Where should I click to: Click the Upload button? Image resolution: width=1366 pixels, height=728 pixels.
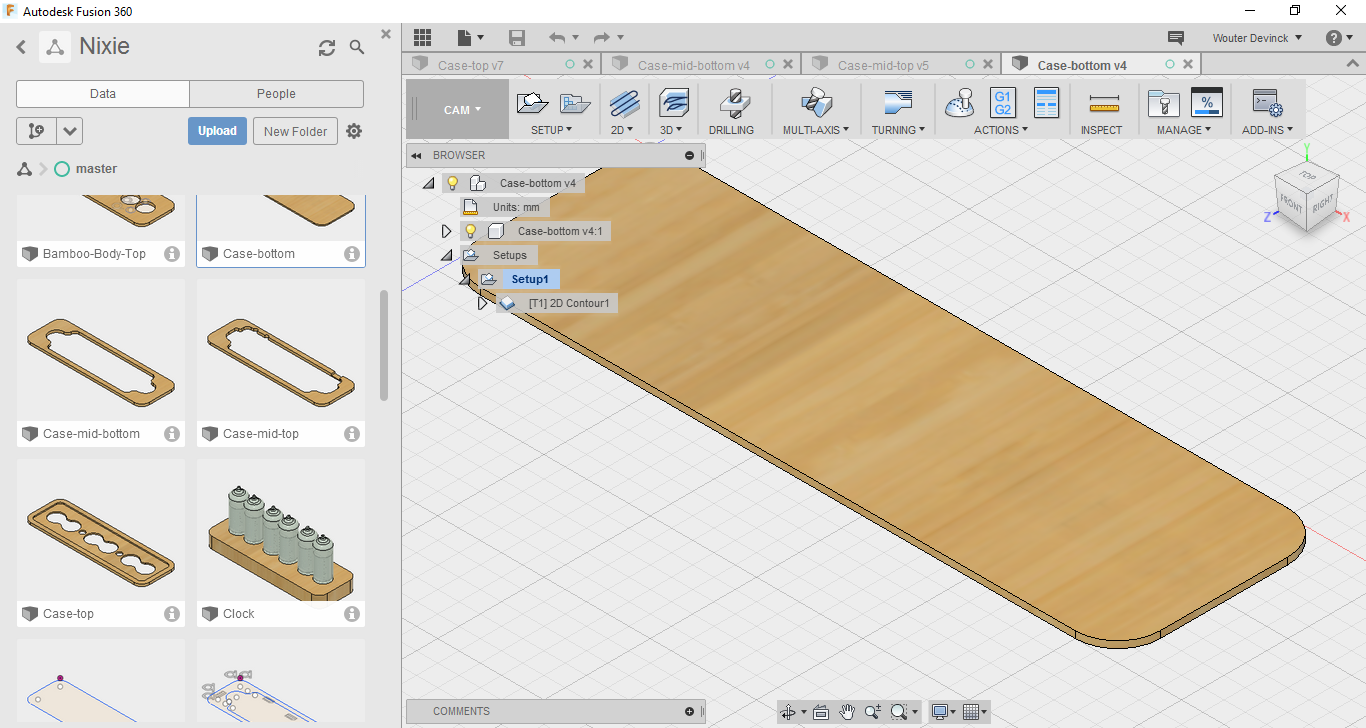217,131
